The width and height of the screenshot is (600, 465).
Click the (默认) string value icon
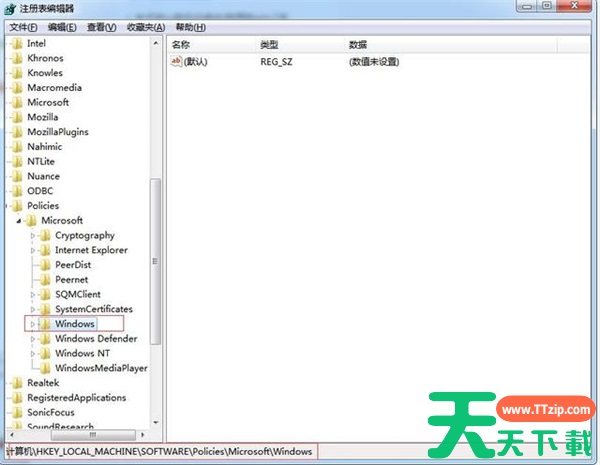(x=177, y=62)
